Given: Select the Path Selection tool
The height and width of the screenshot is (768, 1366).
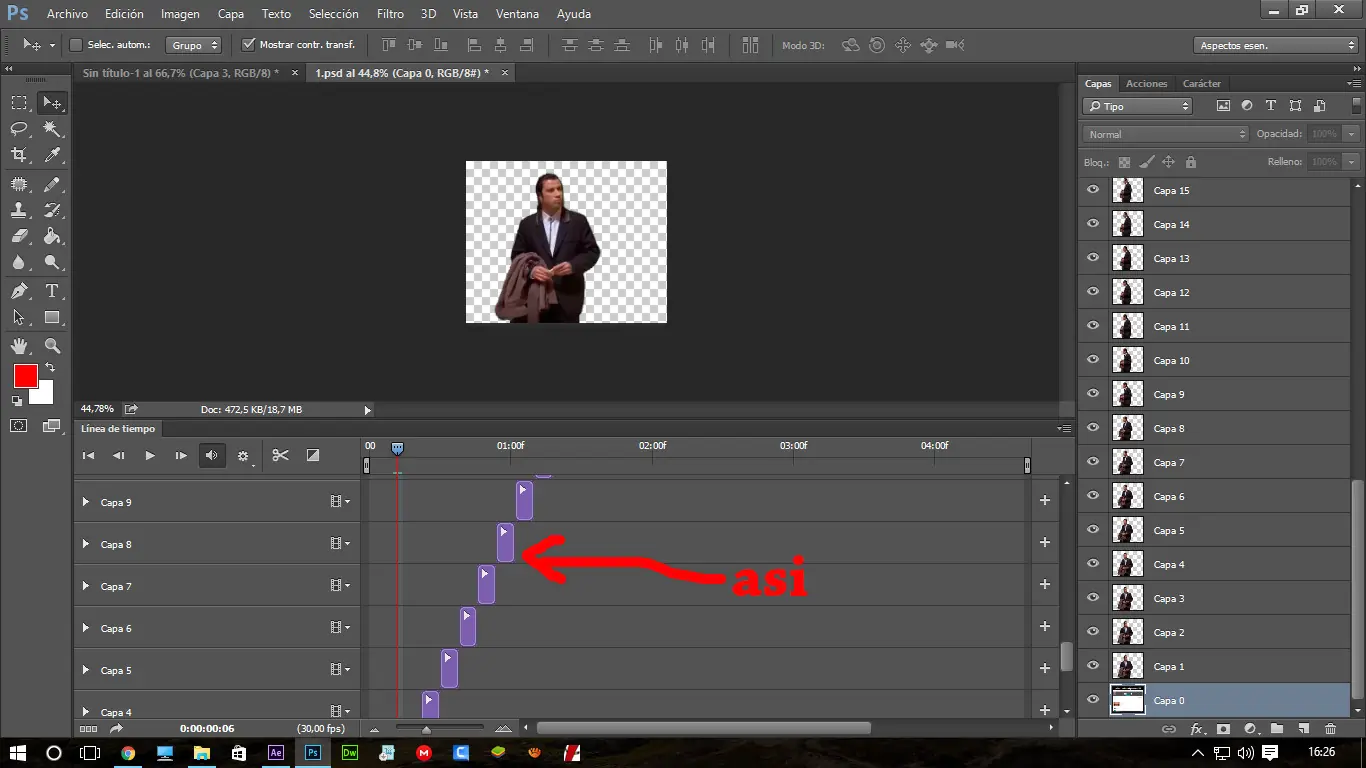Looking at the screenshot, I should click(19, 317).
